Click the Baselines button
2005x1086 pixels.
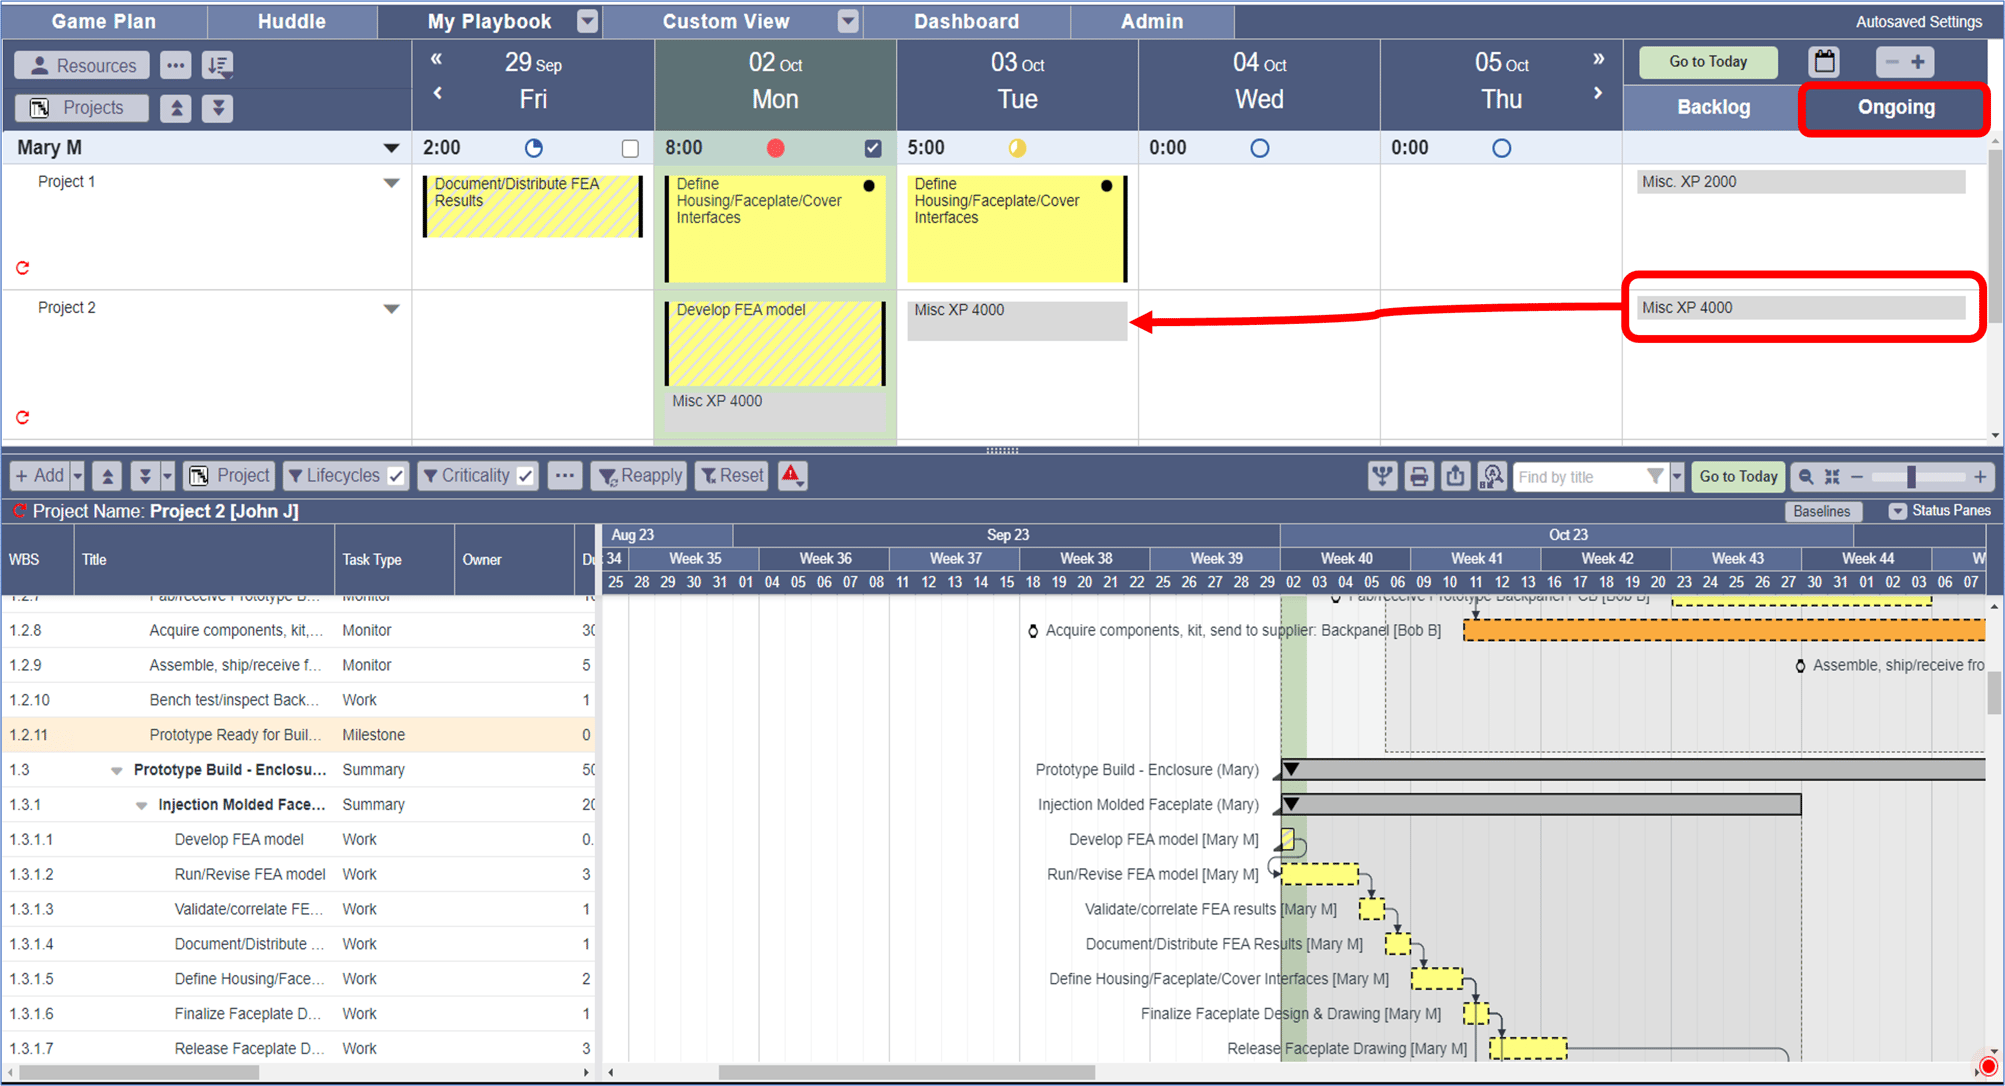point(1821,511)
